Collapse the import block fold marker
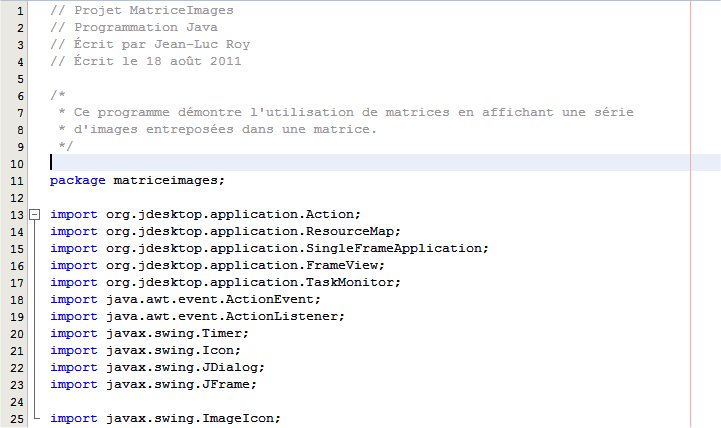The height and width of the screenshot is (428, 721). (x=34, y=215)
